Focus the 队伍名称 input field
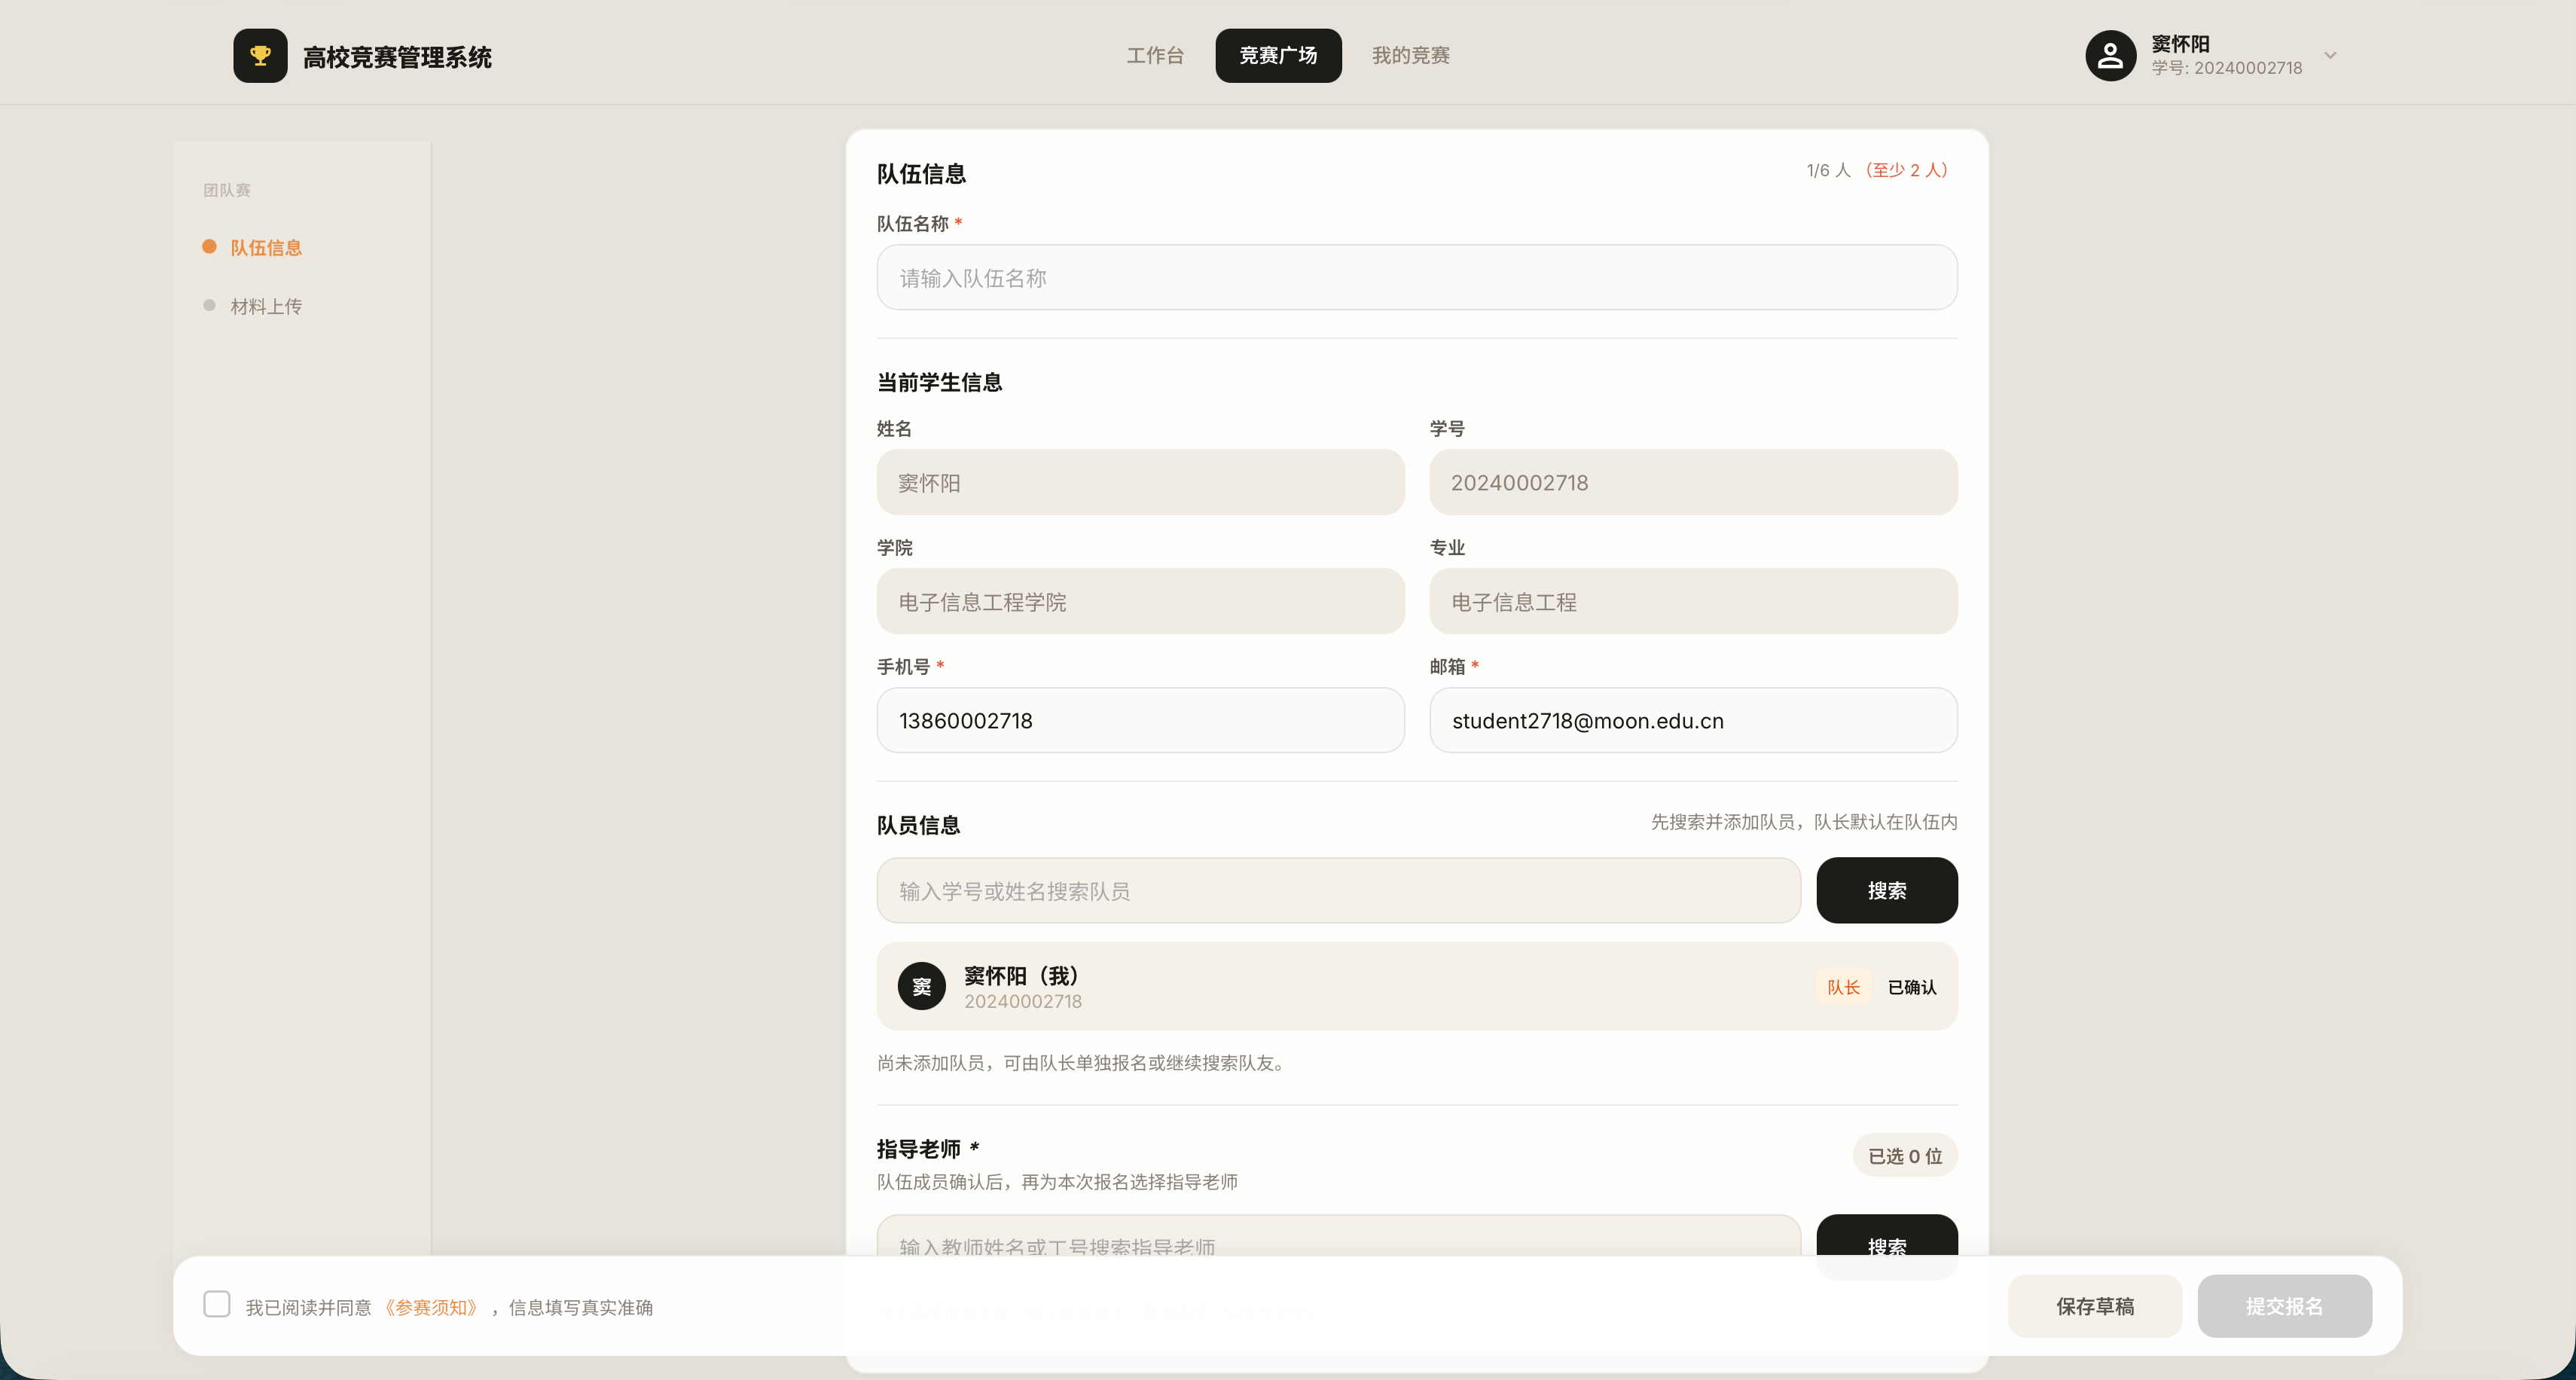2576x1380 pixels. (1416, 278)
